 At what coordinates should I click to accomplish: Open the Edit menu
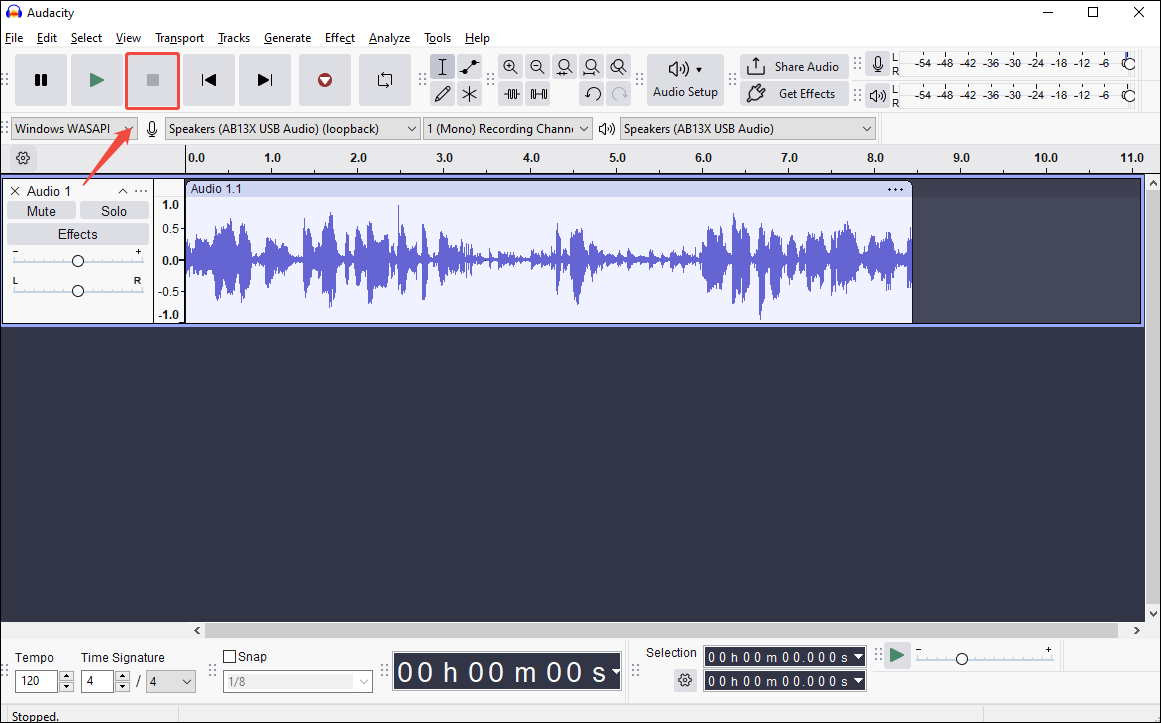[x=47, y=38]
